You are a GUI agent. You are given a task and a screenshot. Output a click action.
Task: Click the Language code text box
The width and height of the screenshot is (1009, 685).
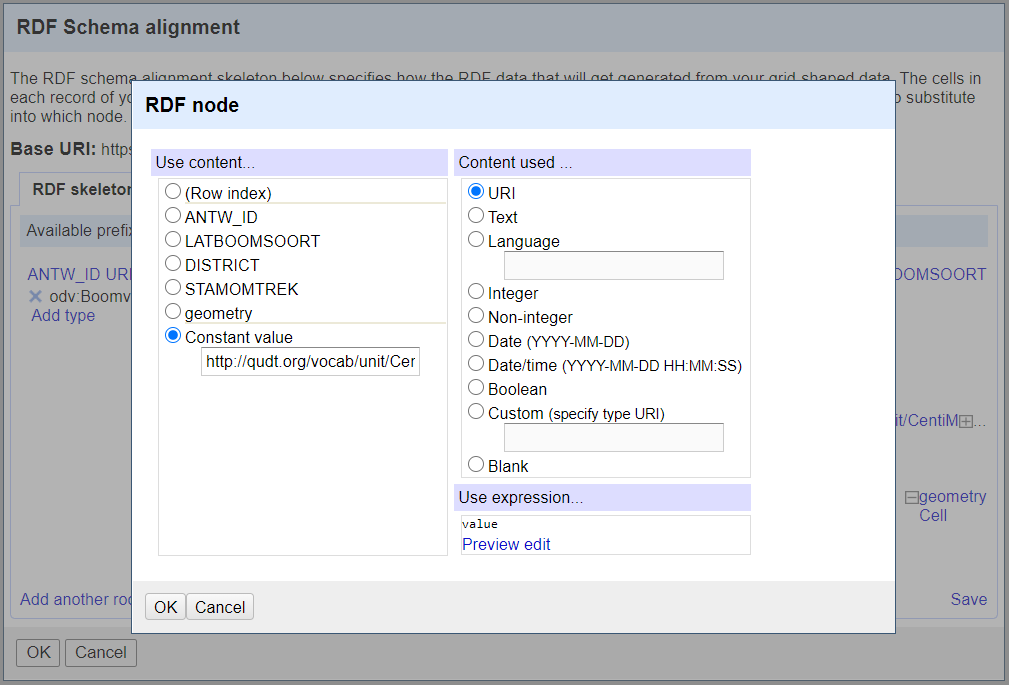click(613, 265)
